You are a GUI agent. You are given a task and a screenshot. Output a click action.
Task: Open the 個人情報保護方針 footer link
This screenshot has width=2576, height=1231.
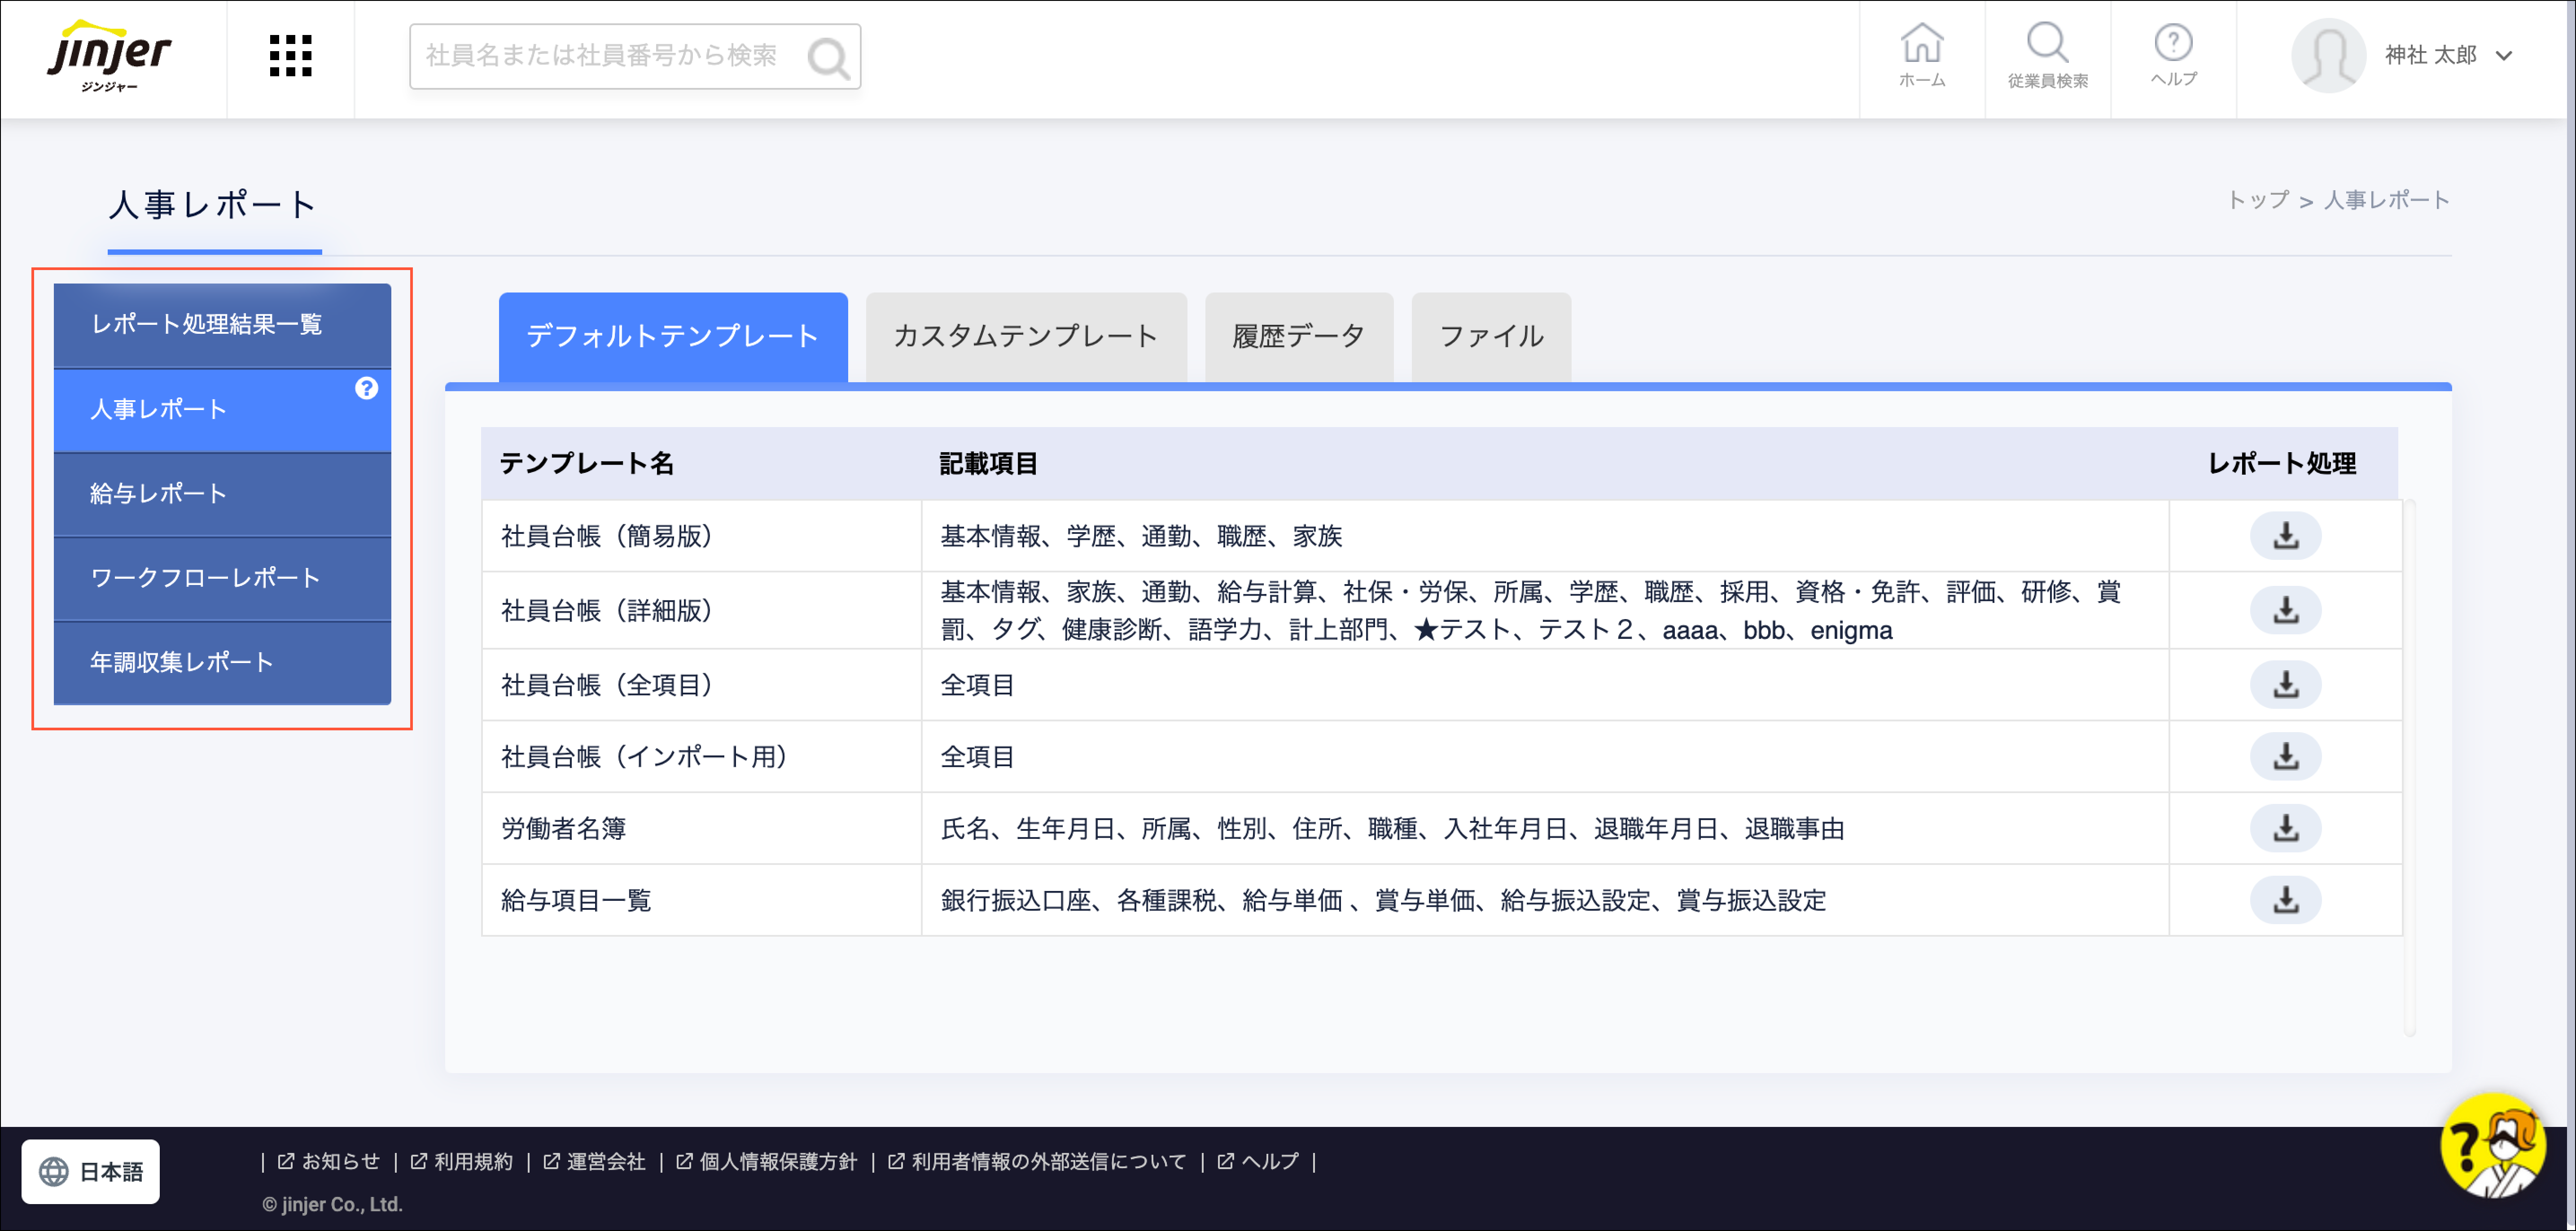[x=767, y=1161]
